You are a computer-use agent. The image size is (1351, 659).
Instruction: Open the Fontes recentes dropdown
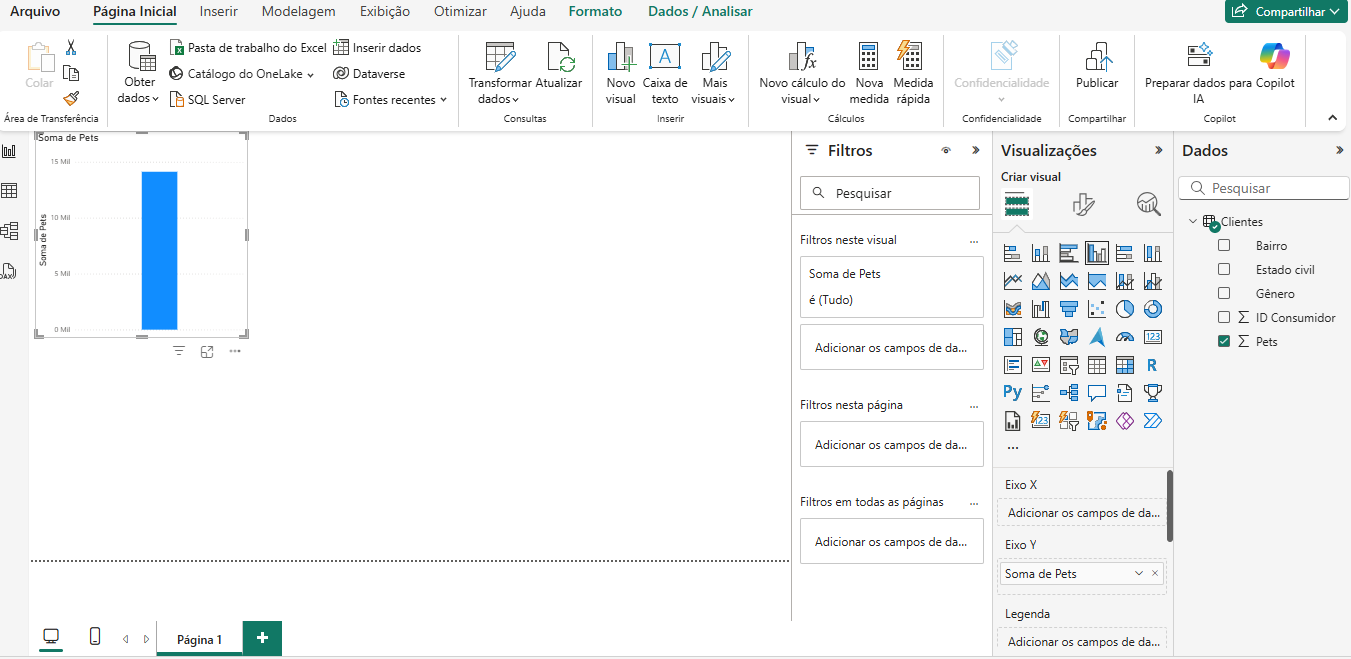pos(443,100)
